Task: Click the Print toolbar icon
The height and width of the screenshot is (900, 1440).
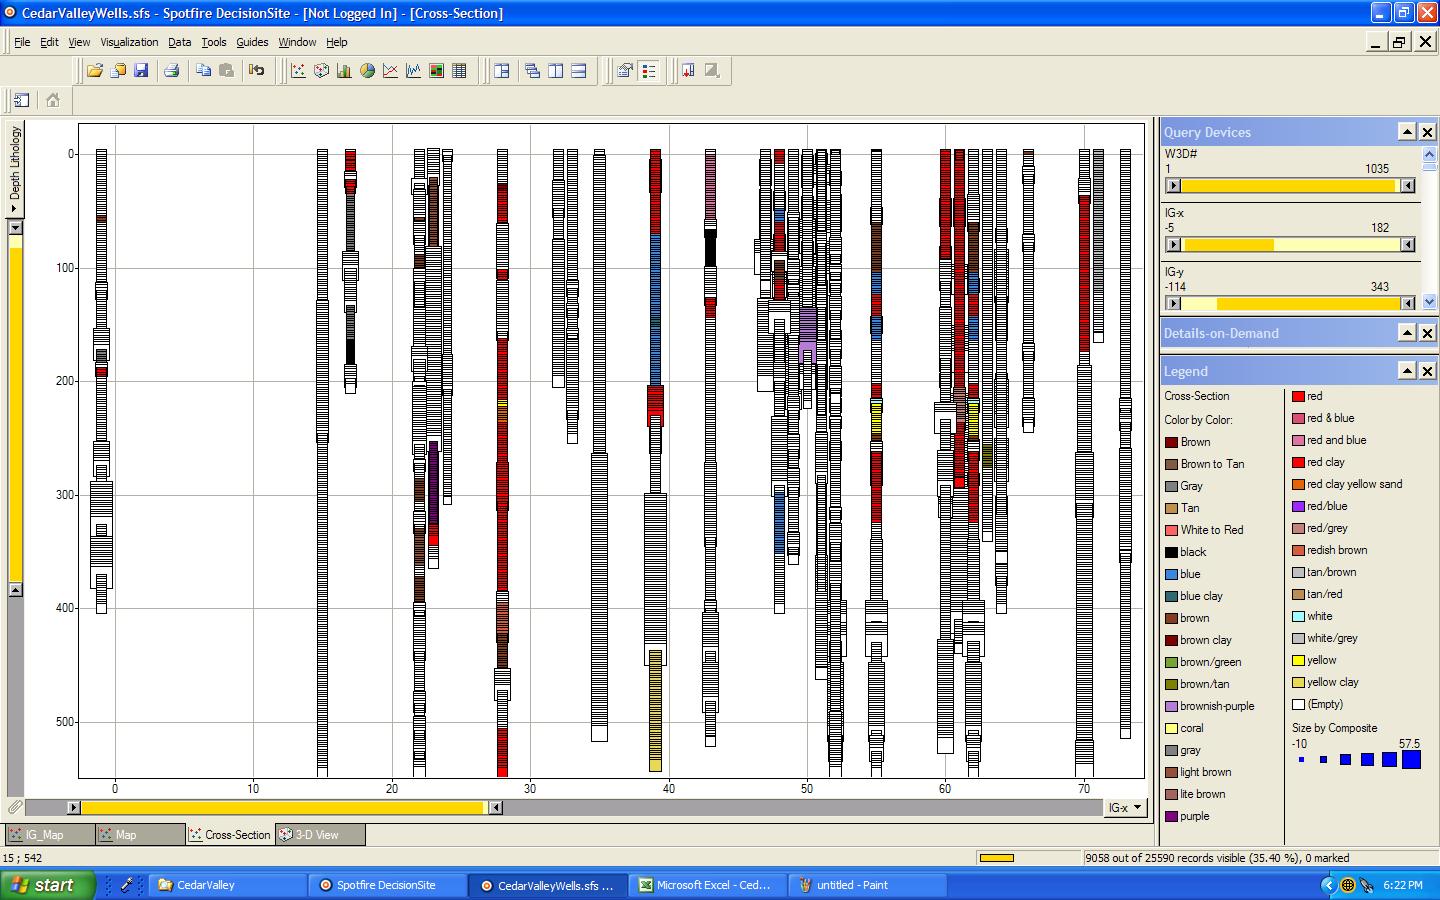Action: [171, 71]
